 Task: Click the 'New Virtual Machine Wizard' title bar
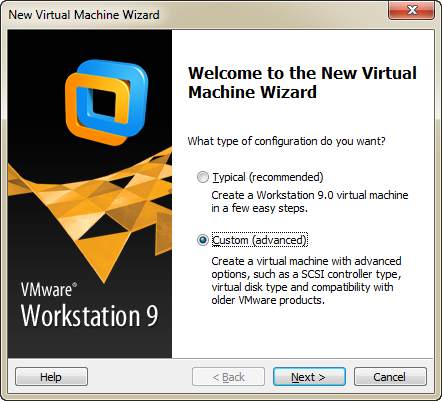84,15
